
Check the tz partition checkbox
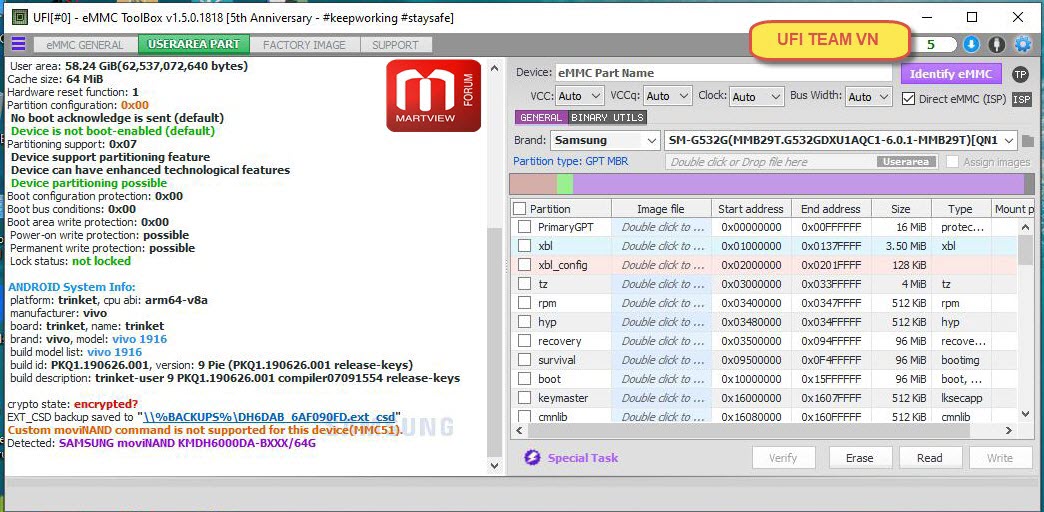click(525, 284)
